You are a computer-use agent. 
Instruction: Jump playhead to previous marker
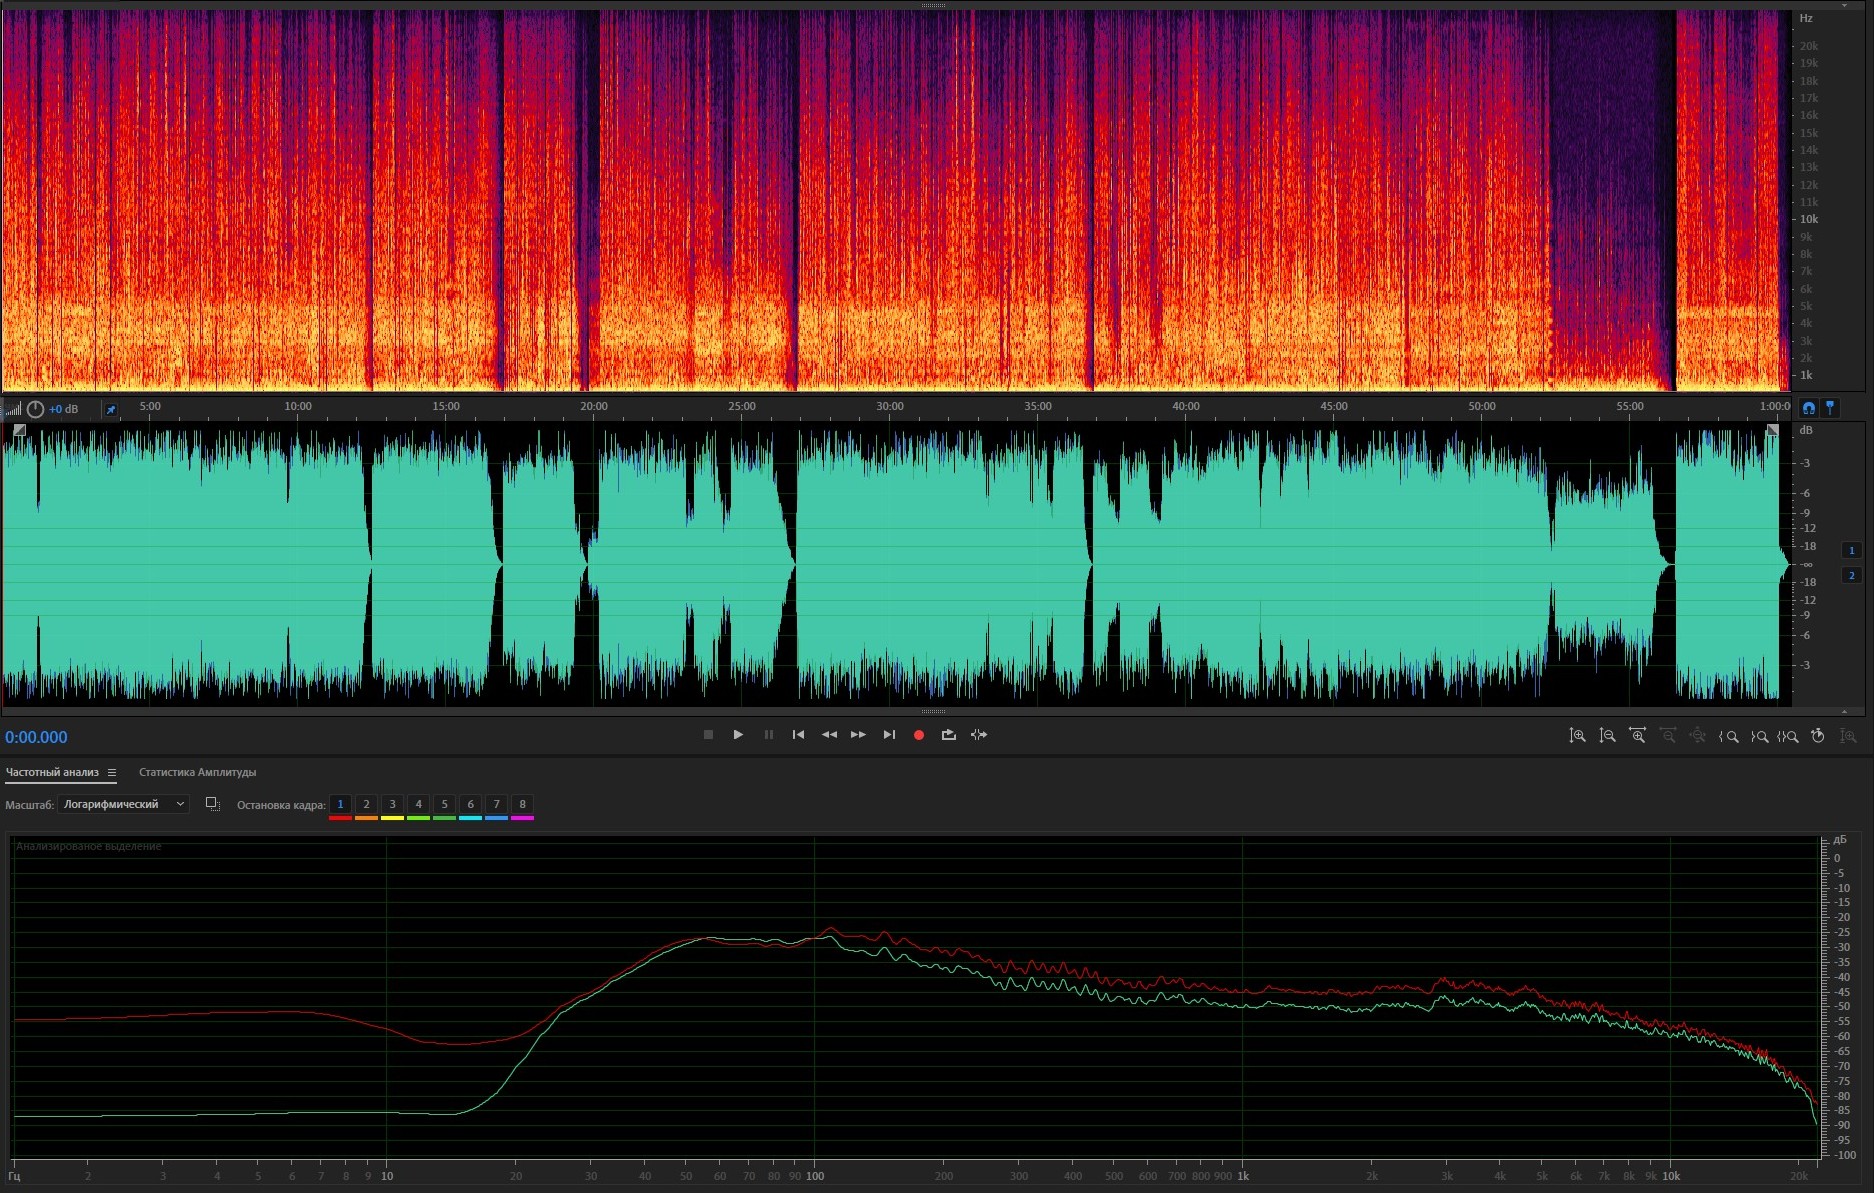798,735
